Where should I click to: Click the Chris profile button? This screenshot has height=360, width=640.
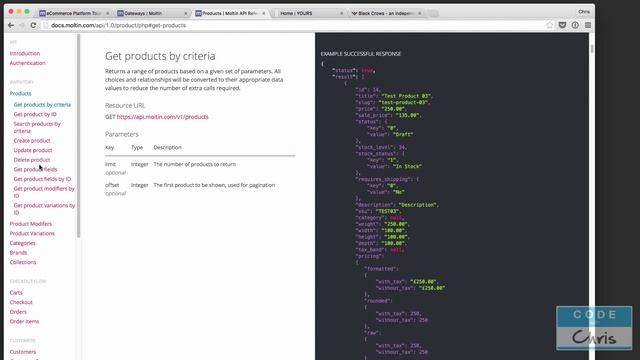point(584,11)
